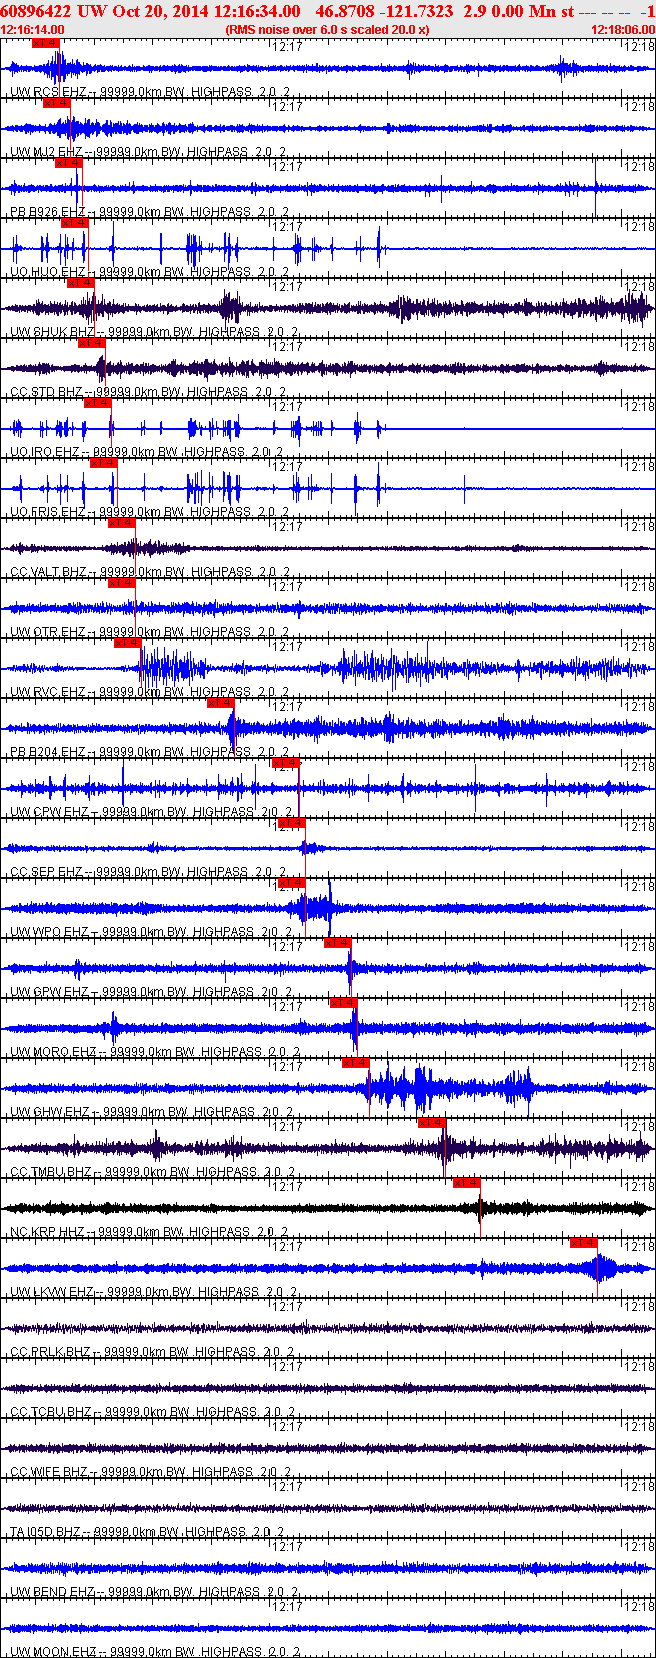Click the red pick marker on UW OTR trace

pos(121,583)
